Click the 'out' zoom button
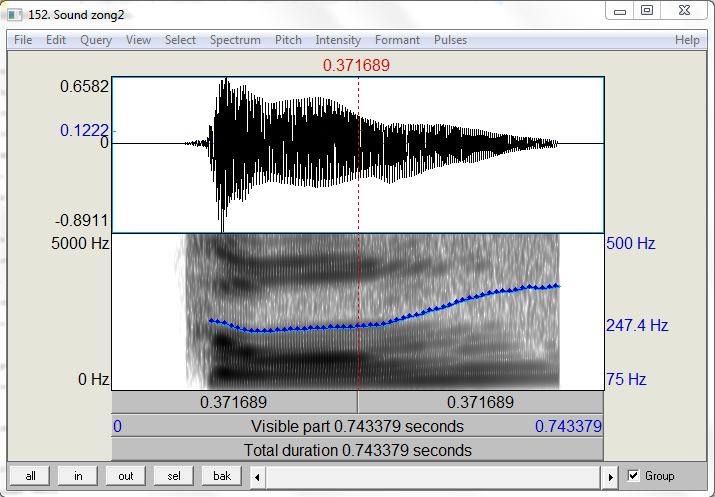Viewport: 715px width, 497px height. [x=125, y=476]
